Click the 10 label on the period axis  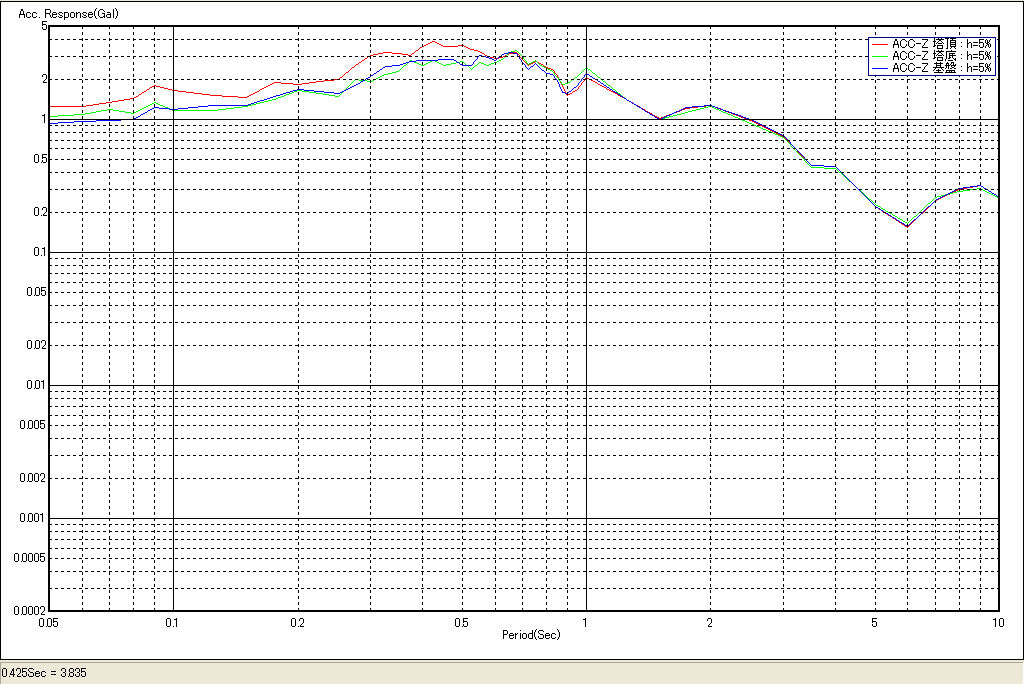[x=997, y=622]
